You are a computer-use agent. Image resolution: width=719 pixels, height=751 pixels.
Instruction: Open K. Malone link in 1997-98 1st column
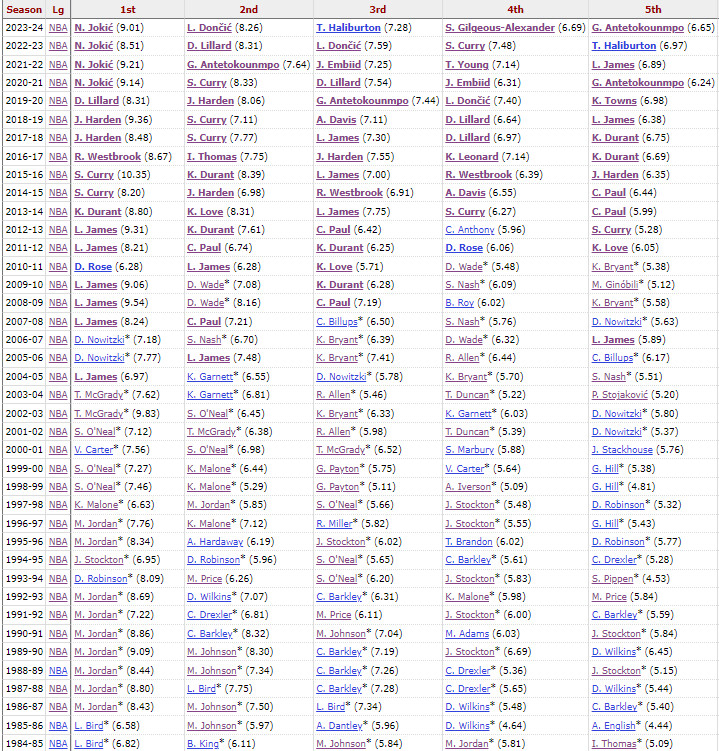click(96, 505)
